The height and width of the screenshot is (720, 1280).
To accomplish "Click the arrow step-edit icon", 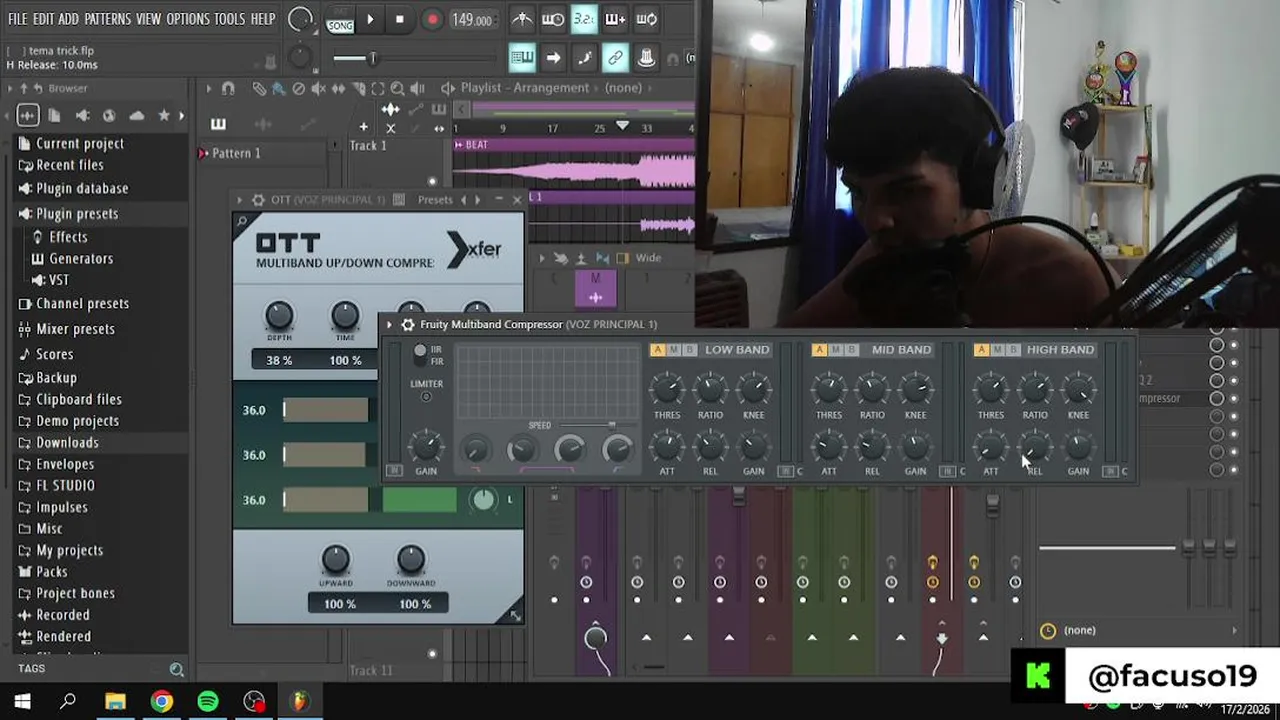I will coord(553,58).
